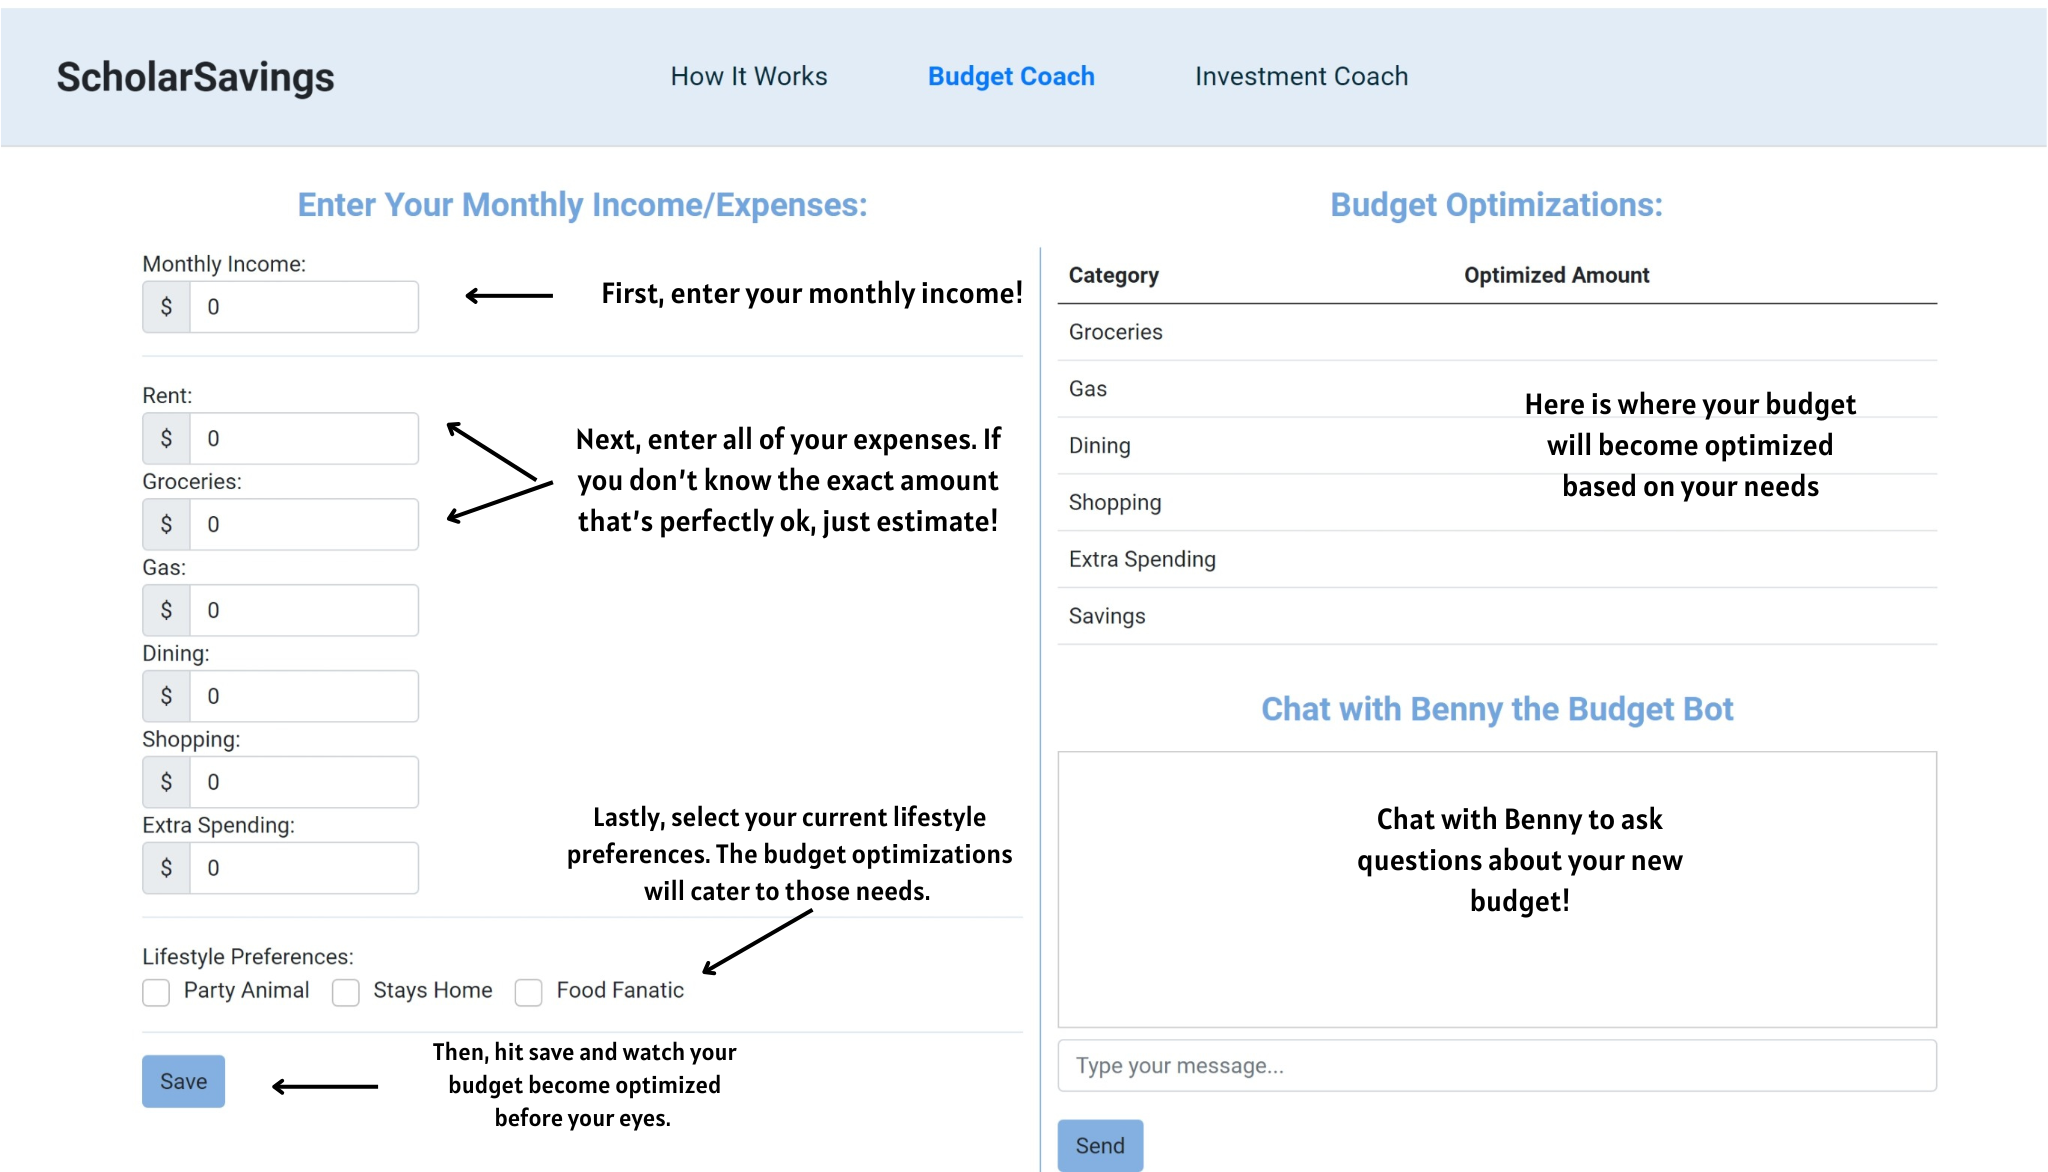2048x1172 pixels.
Task: Enable the Stays Home option
Action: pyautogui.click(x=346, y=991)
